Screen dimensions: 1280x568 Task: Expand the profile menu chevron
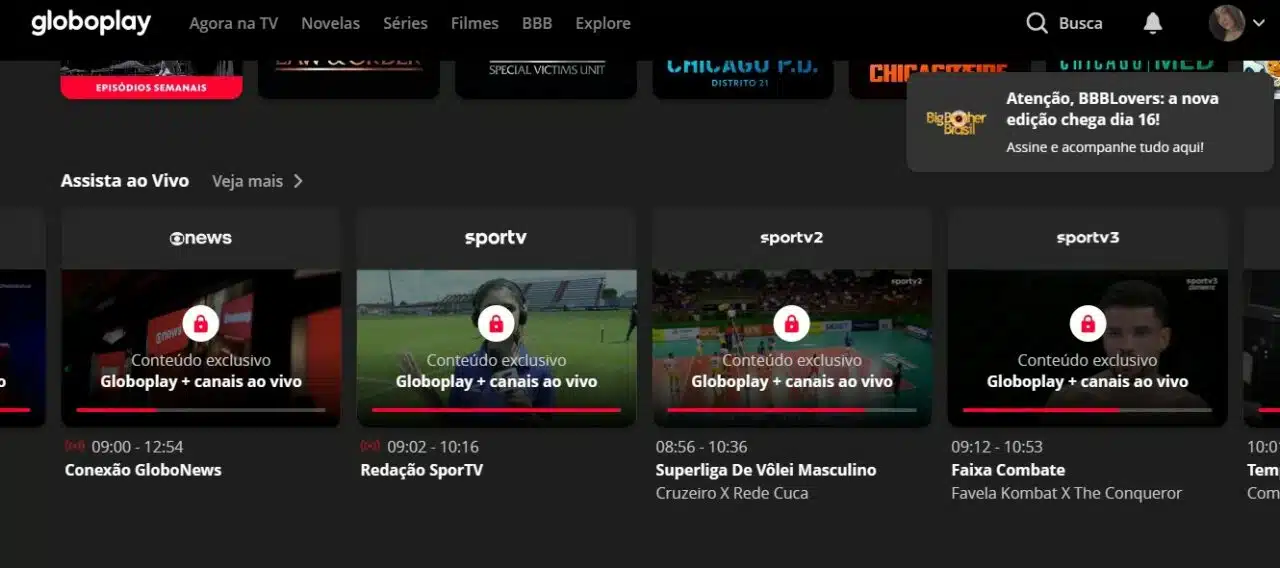pos(1259,23)
